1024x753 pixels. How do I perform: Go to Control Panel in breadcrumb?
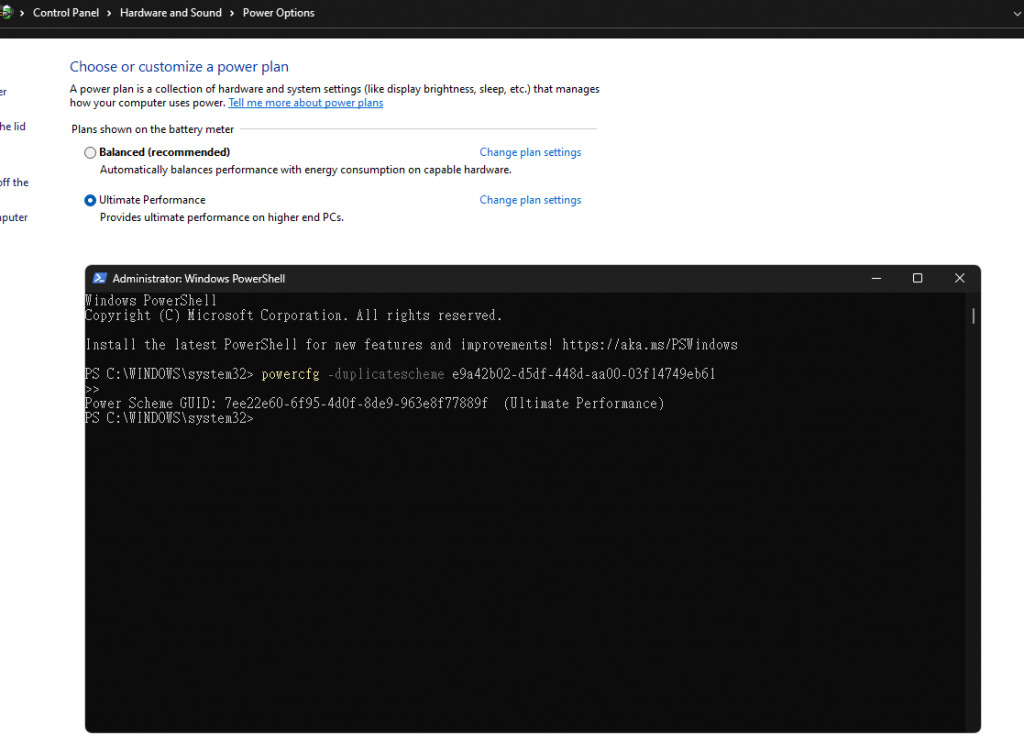coord(66,12)
